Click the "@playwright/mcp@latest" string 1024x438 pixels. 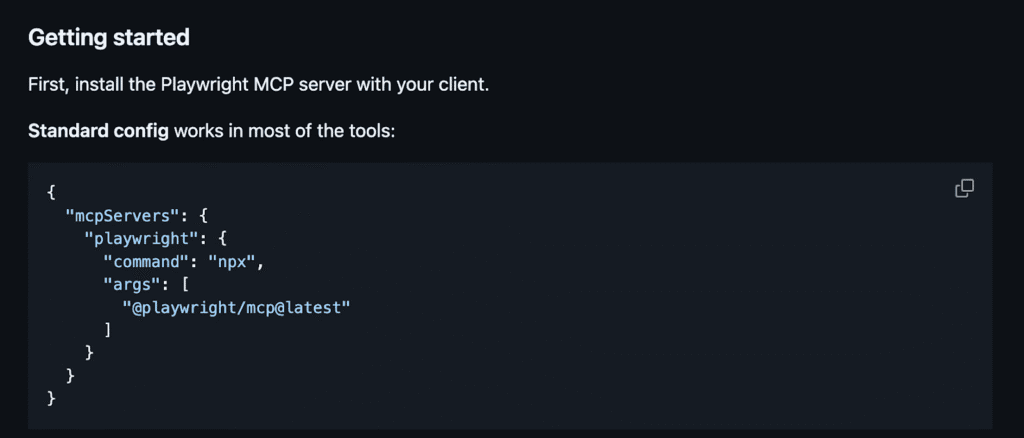pyautogui.click(x=236, y=307)
